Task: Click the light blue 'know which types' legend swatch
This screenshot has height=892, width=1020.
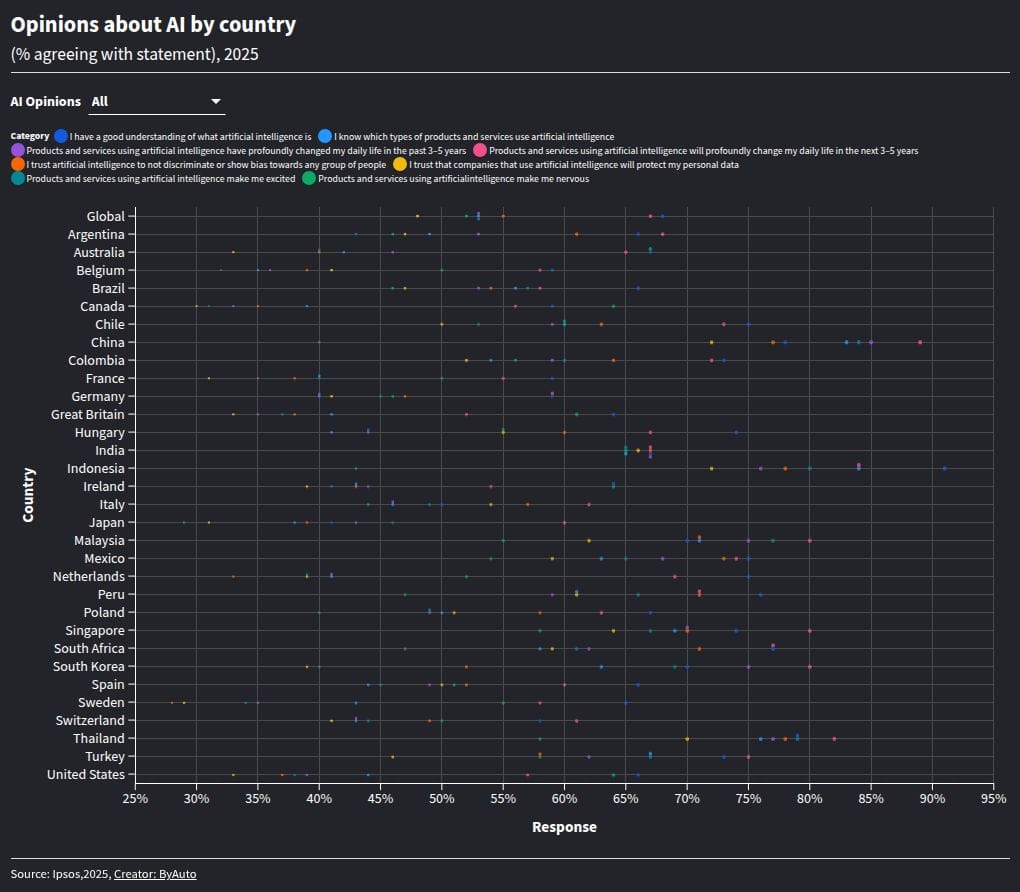Action: click(325, 136)
